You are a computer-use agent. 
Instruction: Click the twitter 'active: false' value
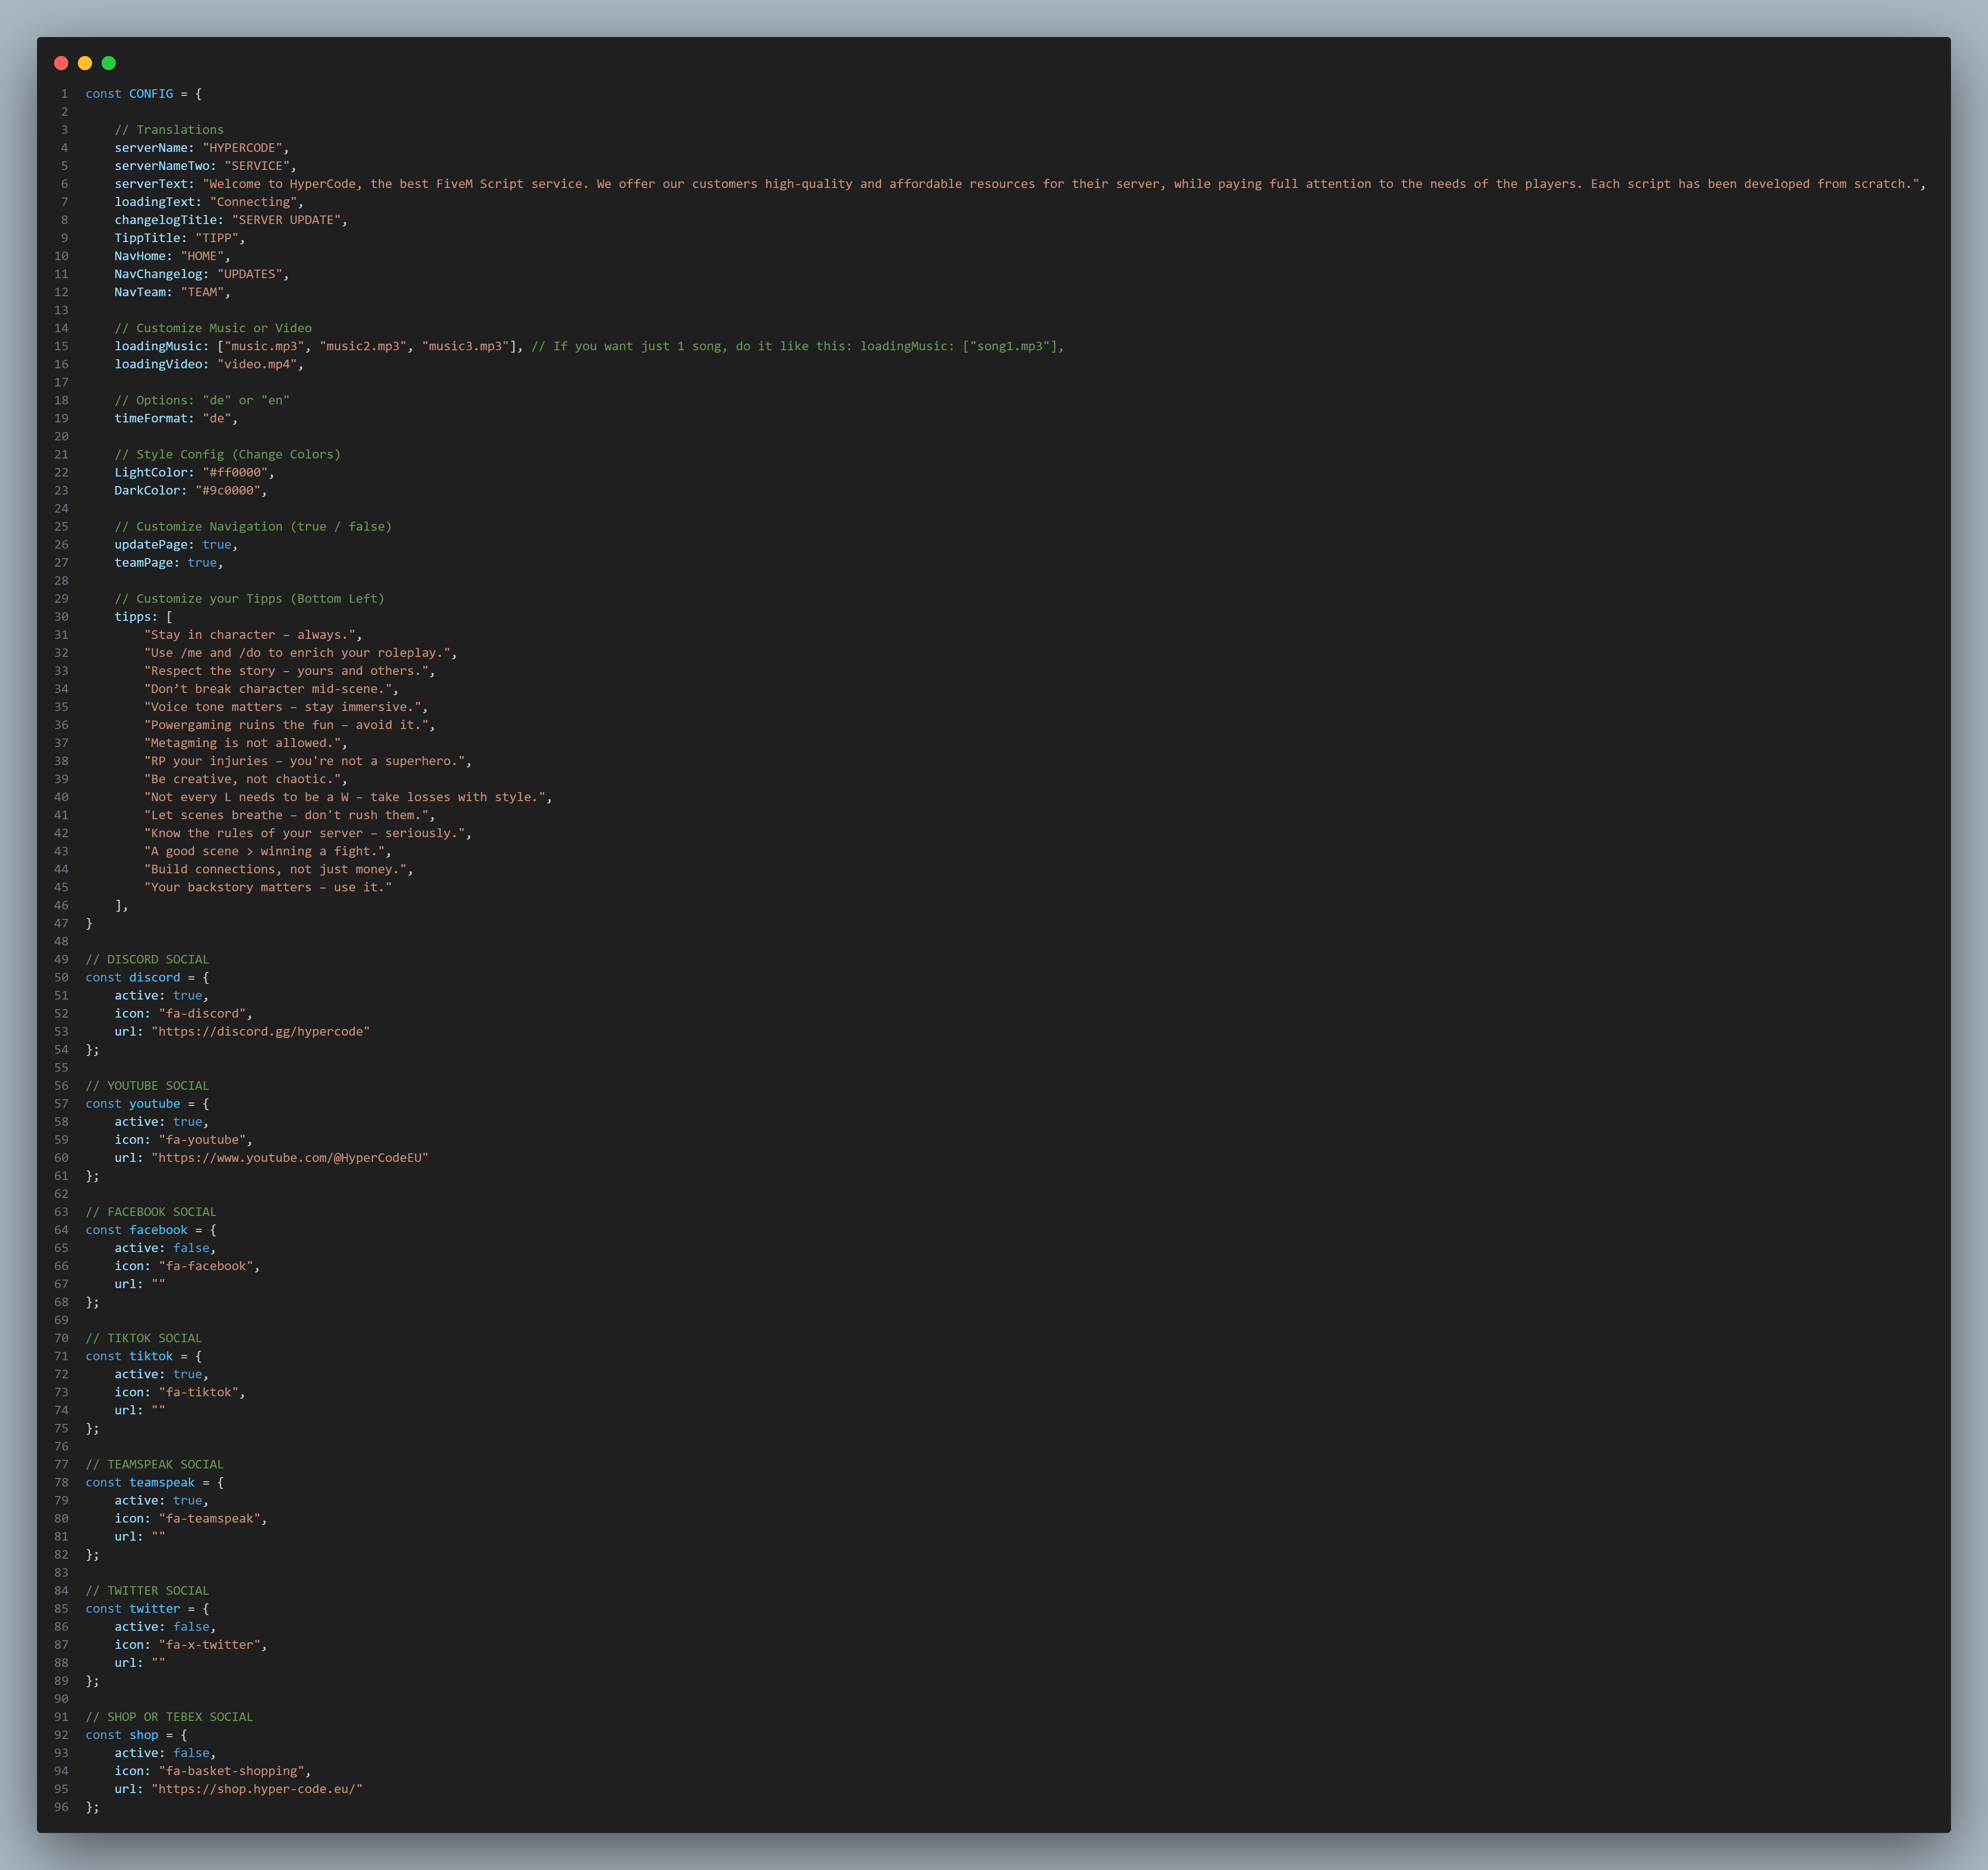coord(191,1627)
